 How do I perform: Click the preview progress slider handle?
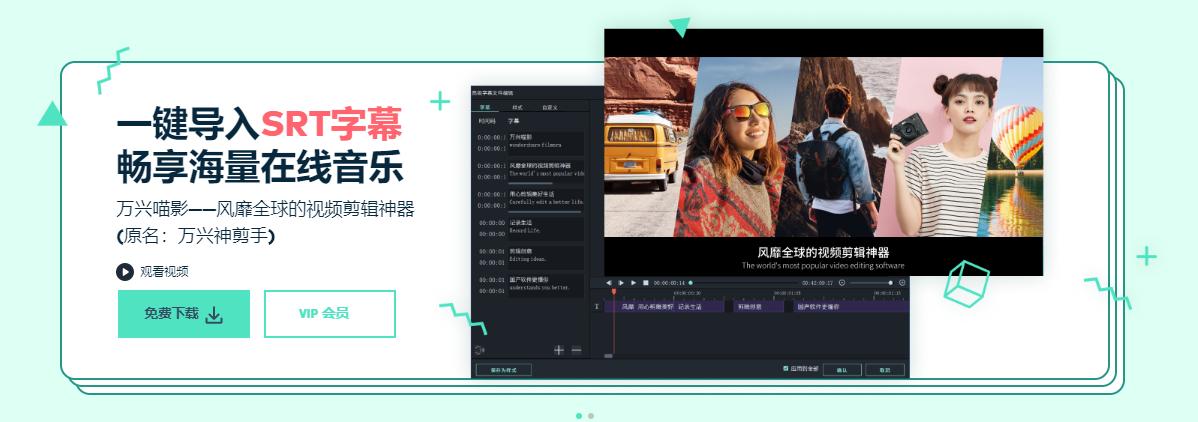(691, 283)
